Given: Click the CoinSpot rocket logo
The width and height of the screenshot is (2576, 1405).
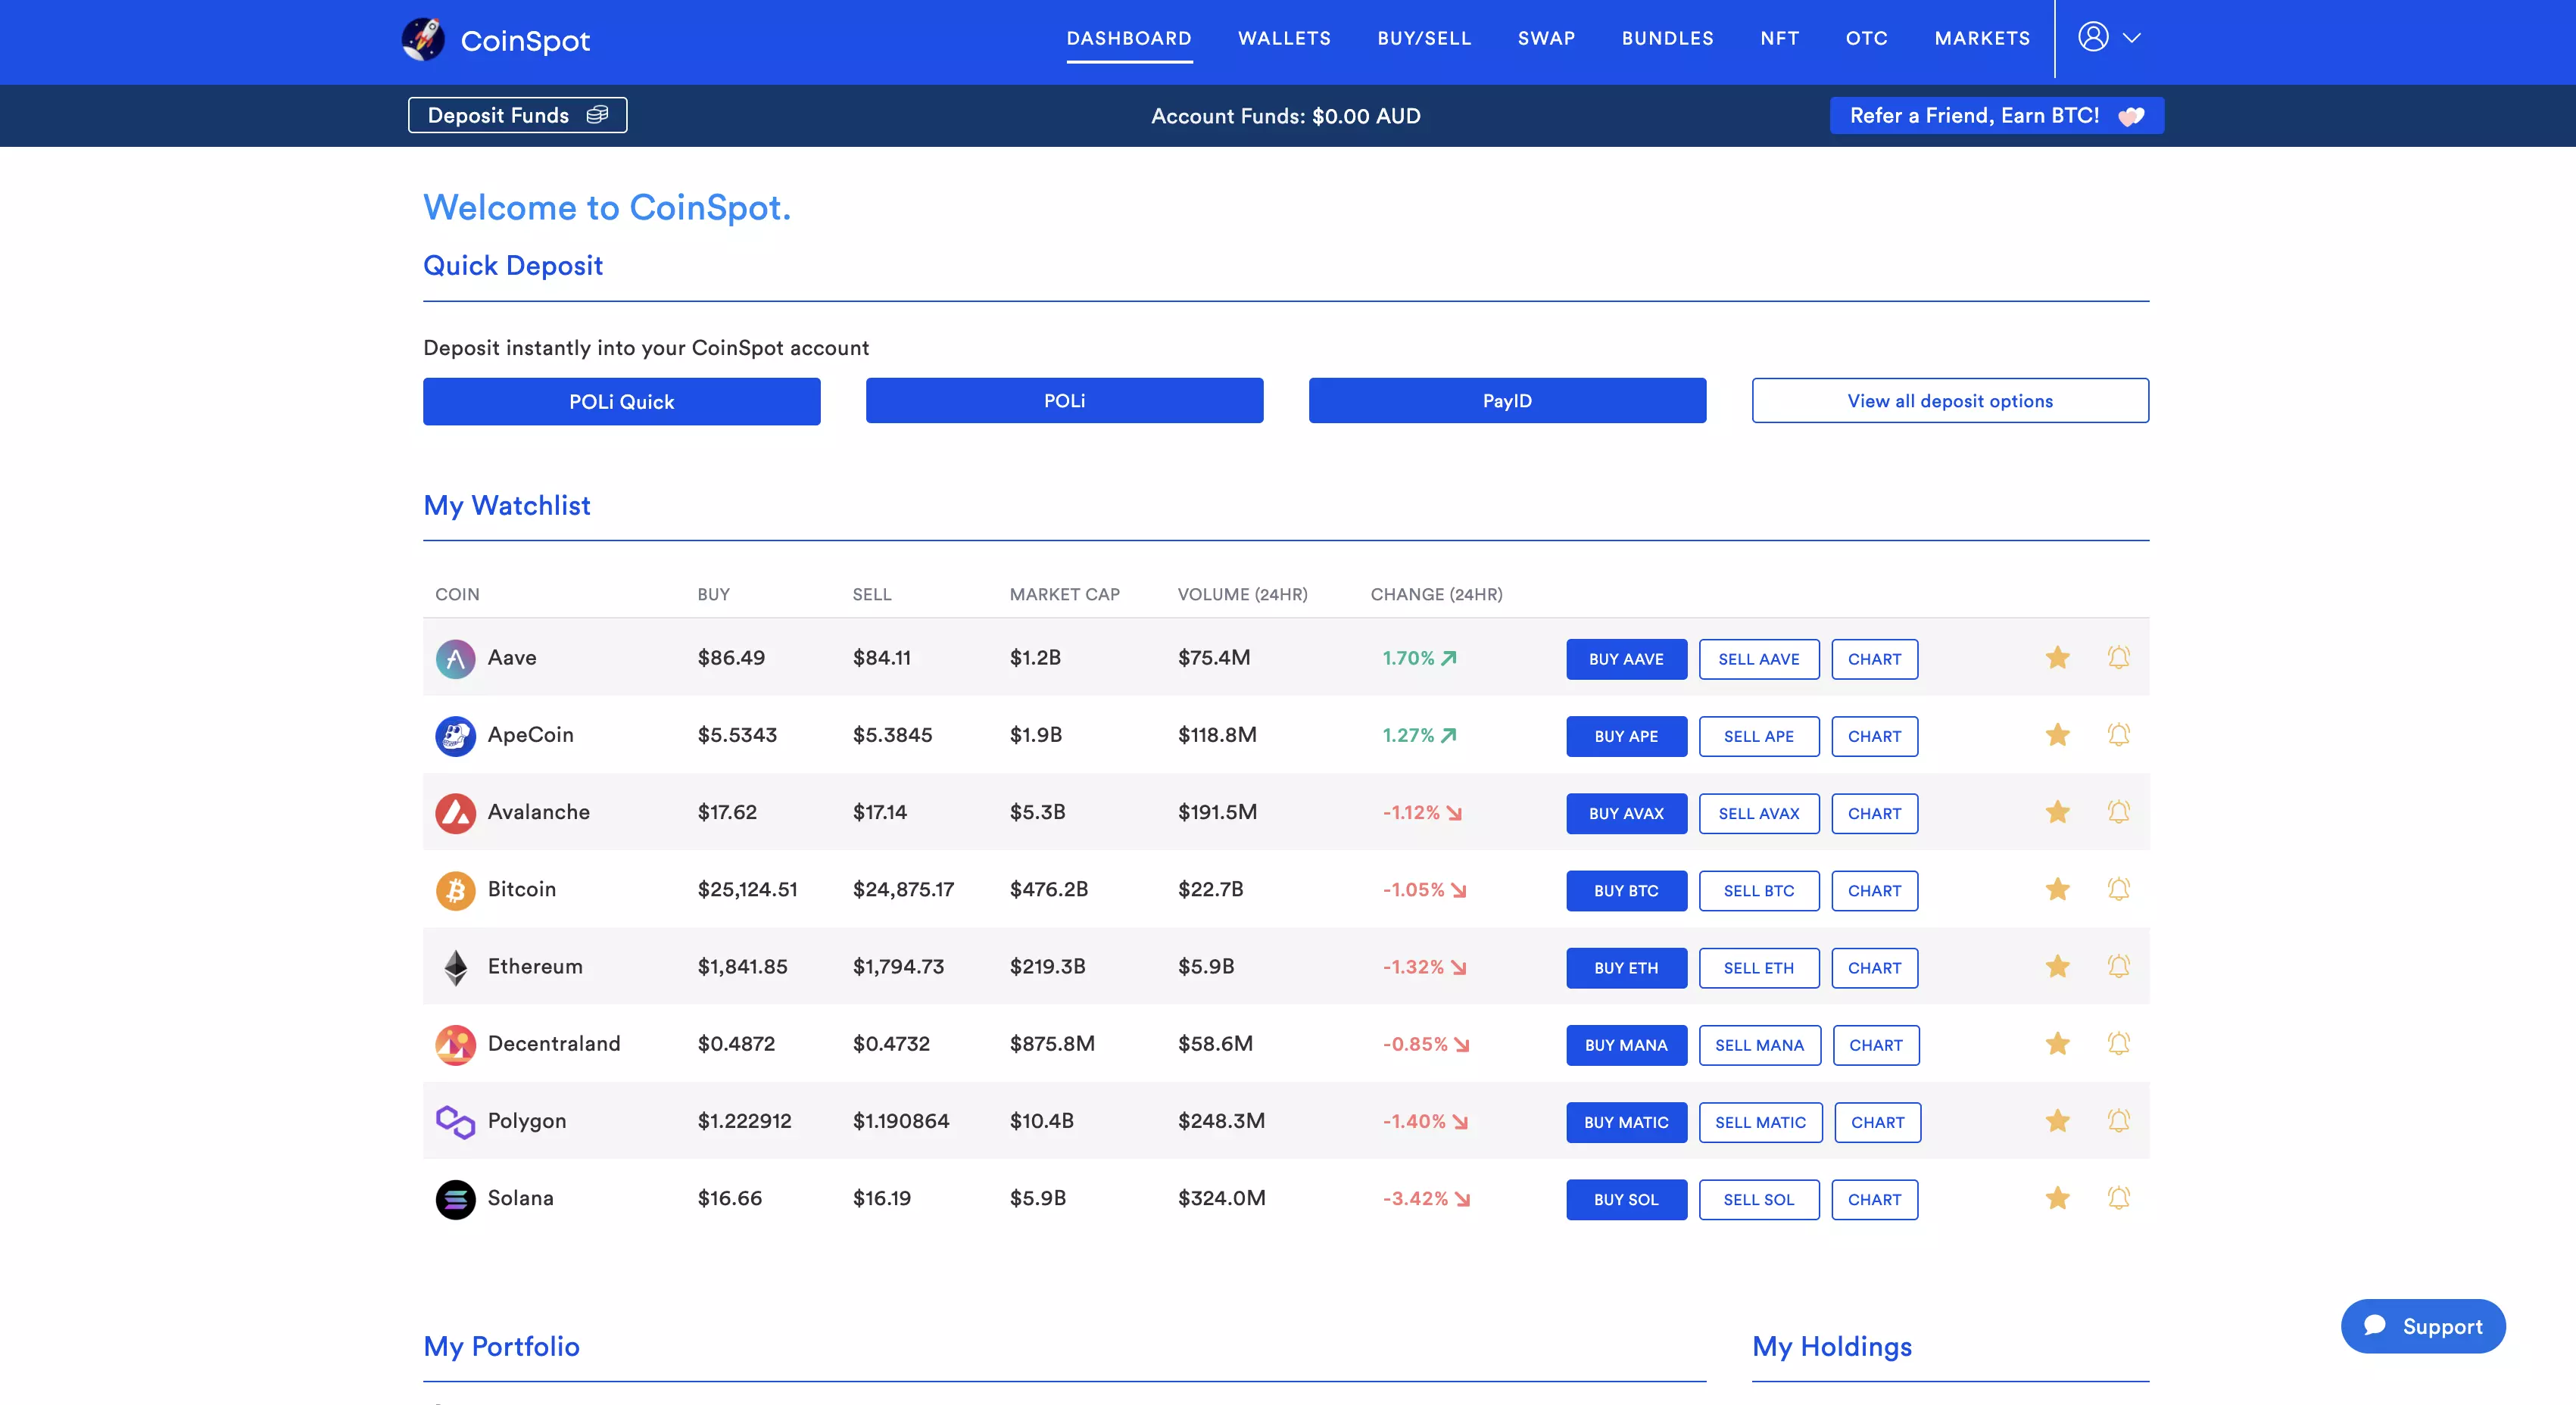Looking at the screenshot, I should click(423, 40).
